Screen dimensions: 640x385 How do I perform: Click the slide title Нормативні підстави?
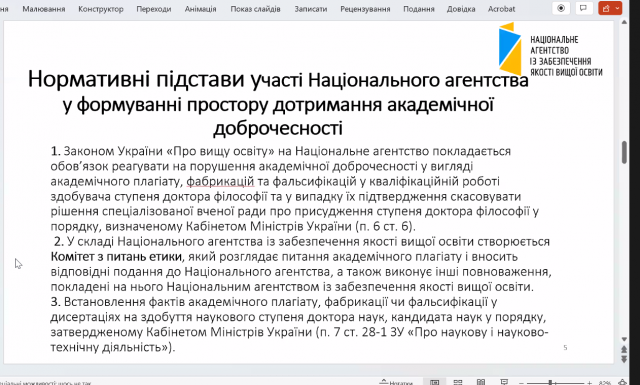(278, 103)
